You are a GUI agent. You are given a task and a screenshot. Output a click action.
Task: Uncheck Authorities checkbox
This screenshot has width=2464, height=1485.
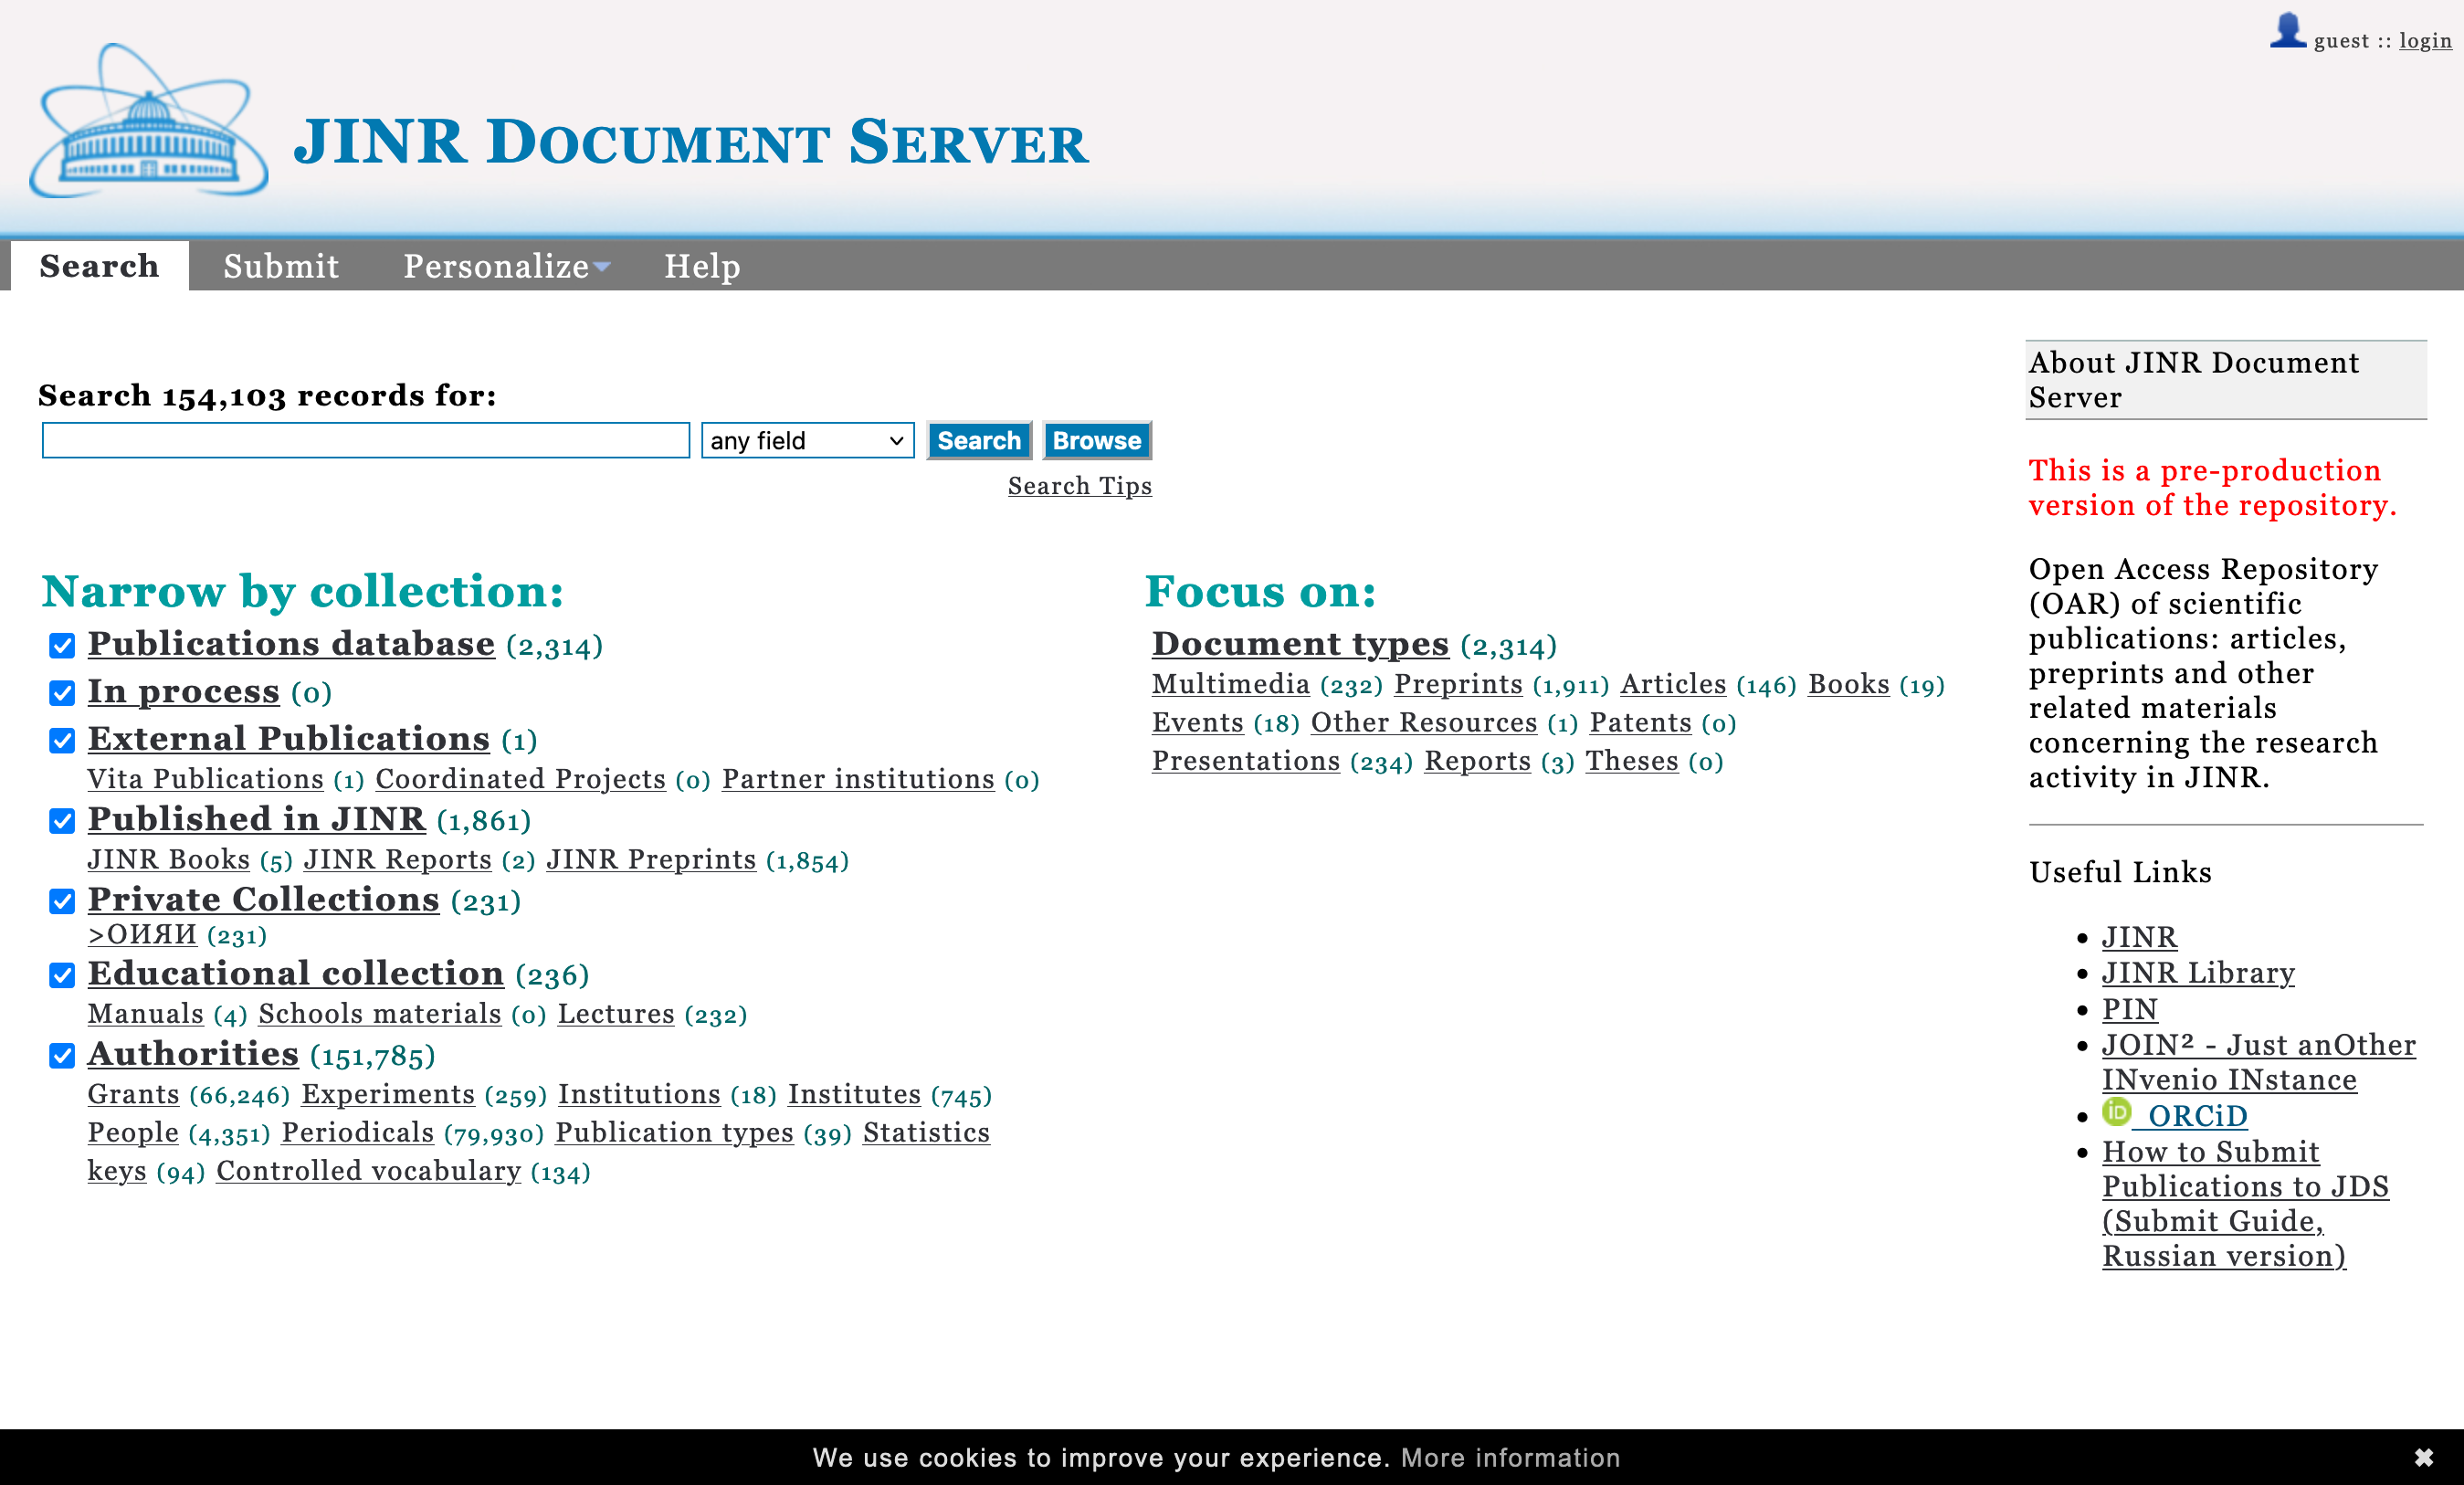click(x=62, y=1056)
